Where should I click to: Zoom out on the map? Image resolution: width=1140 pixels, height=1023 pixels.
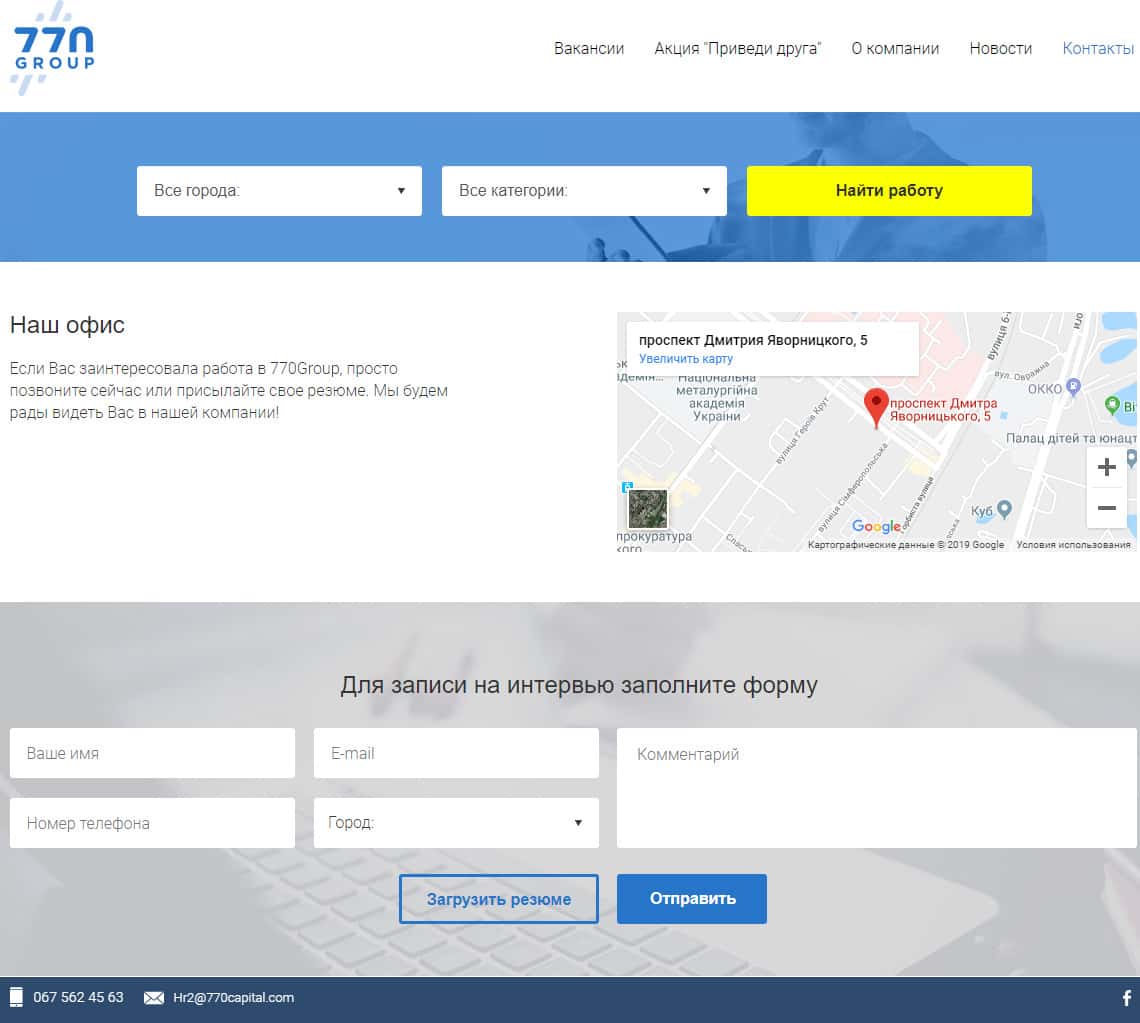(x=1106, y=508)
